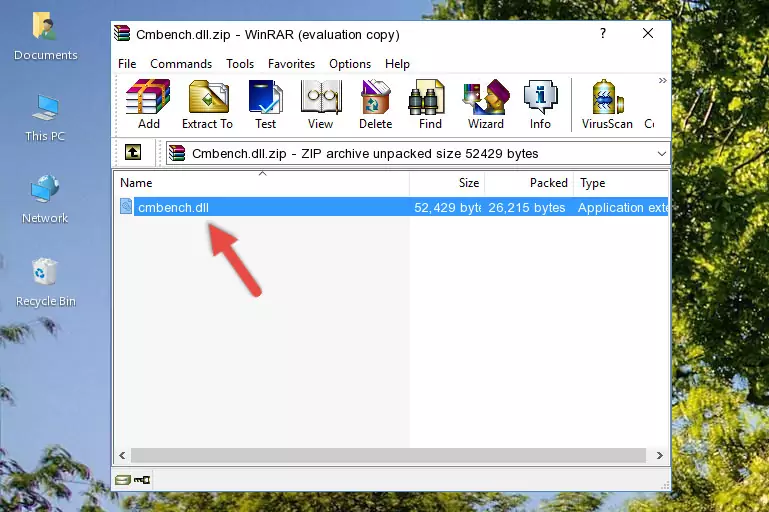Image resolution: width=769 pixels, height=512 pixels.
Task: Click the disk drive status bar icon
Action: [x=123, y=480]
